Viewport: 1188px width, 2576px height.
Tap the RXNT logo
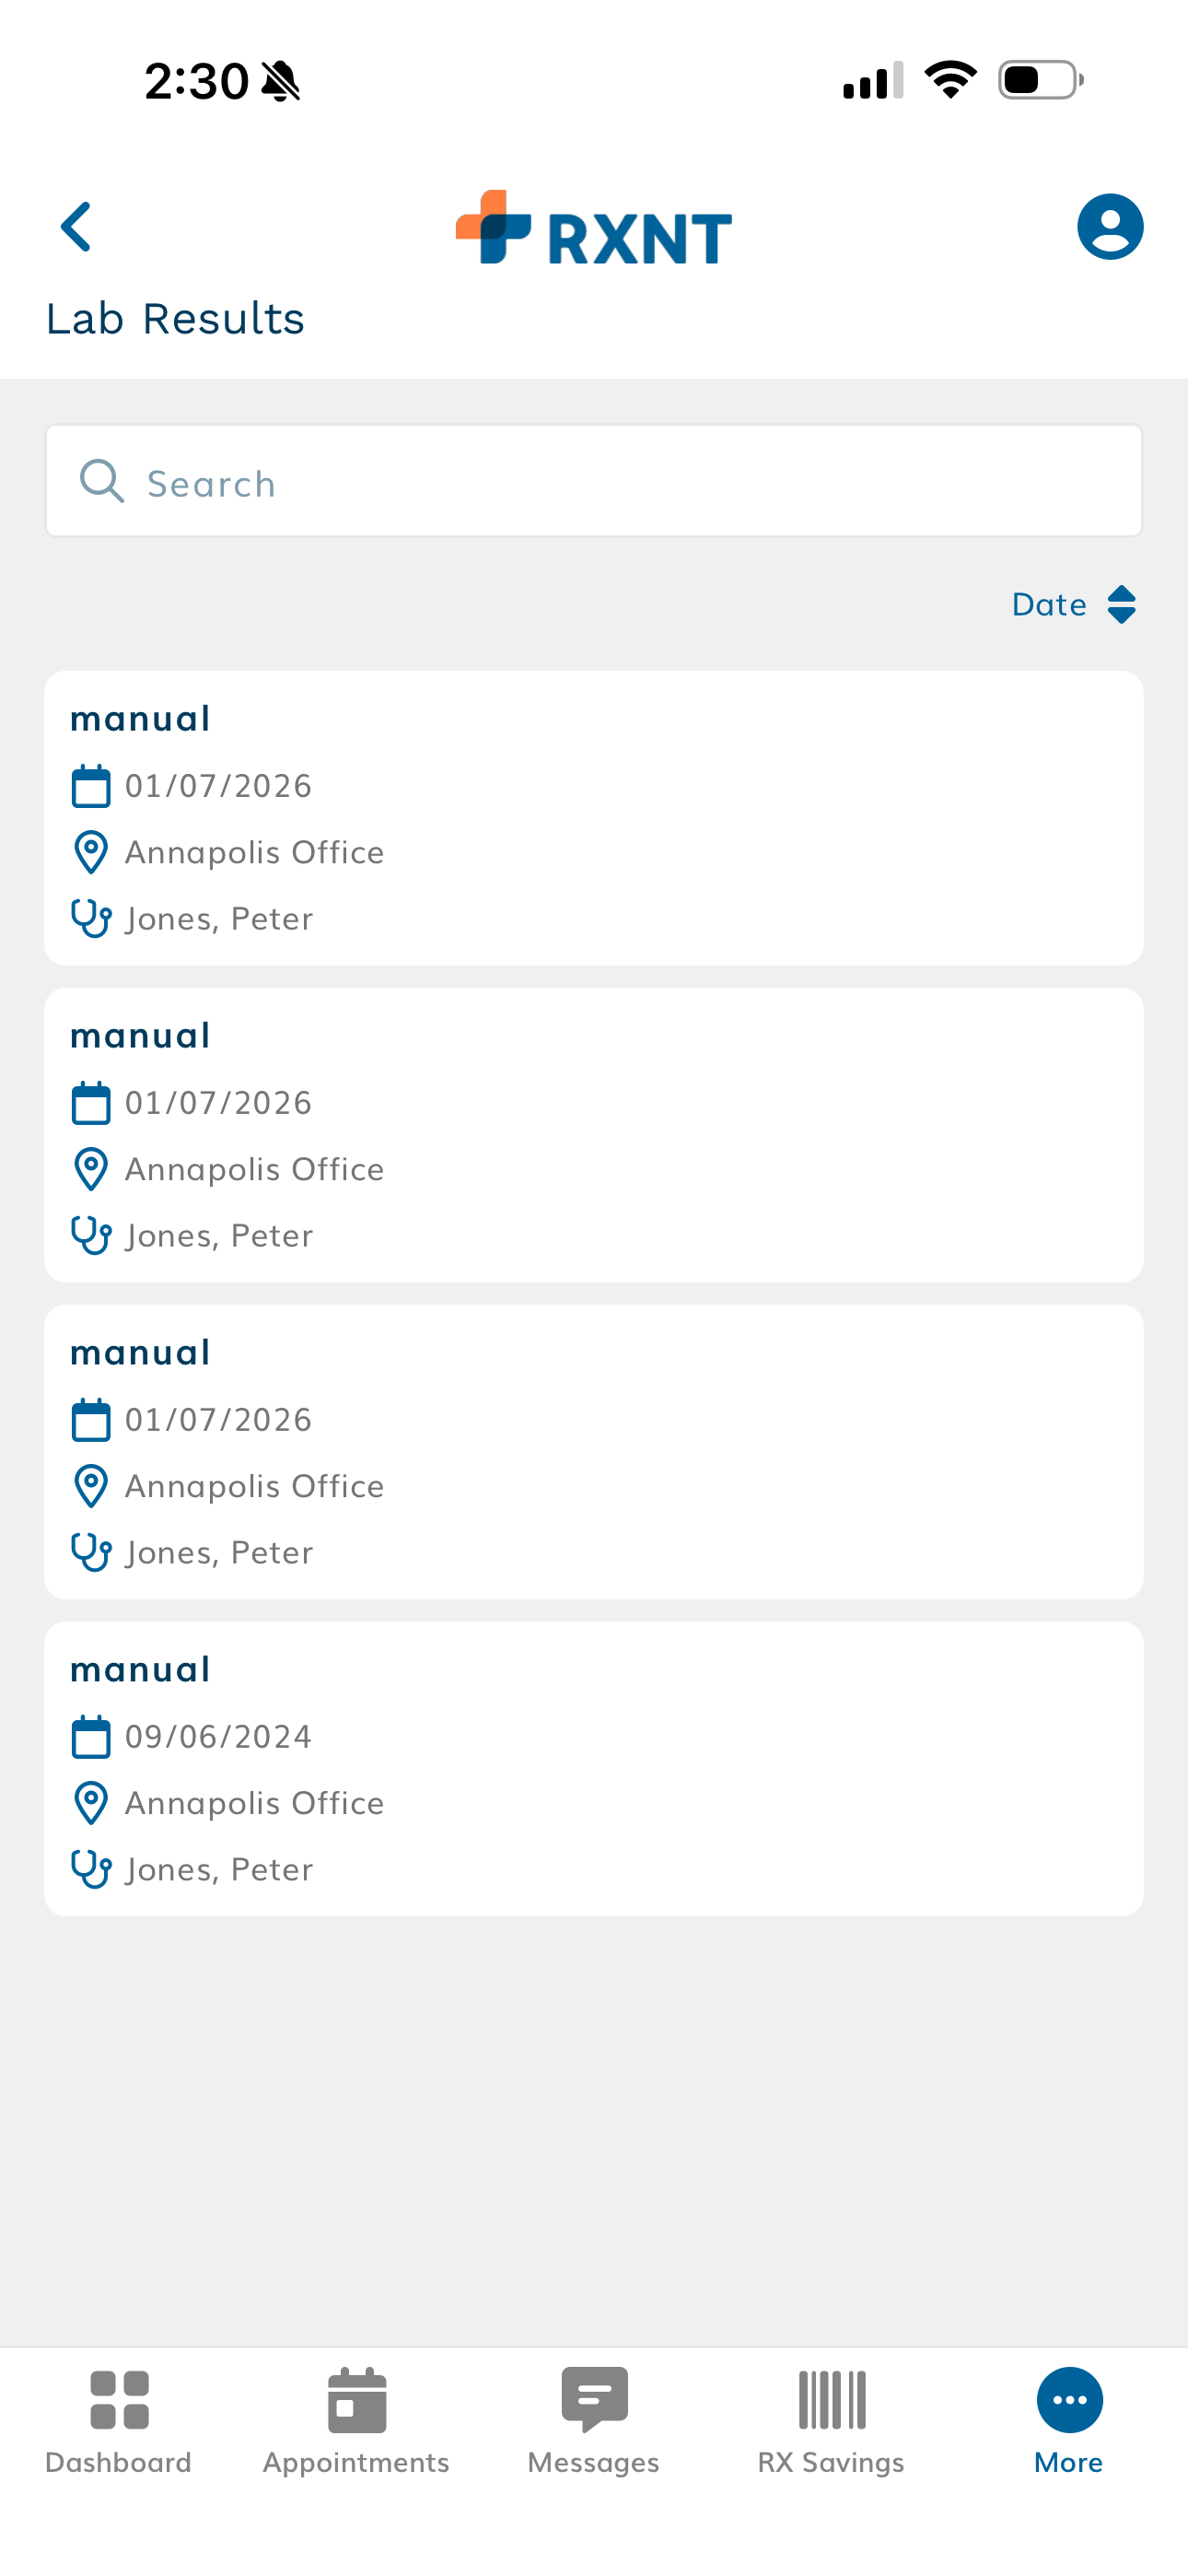coord(594,231)
